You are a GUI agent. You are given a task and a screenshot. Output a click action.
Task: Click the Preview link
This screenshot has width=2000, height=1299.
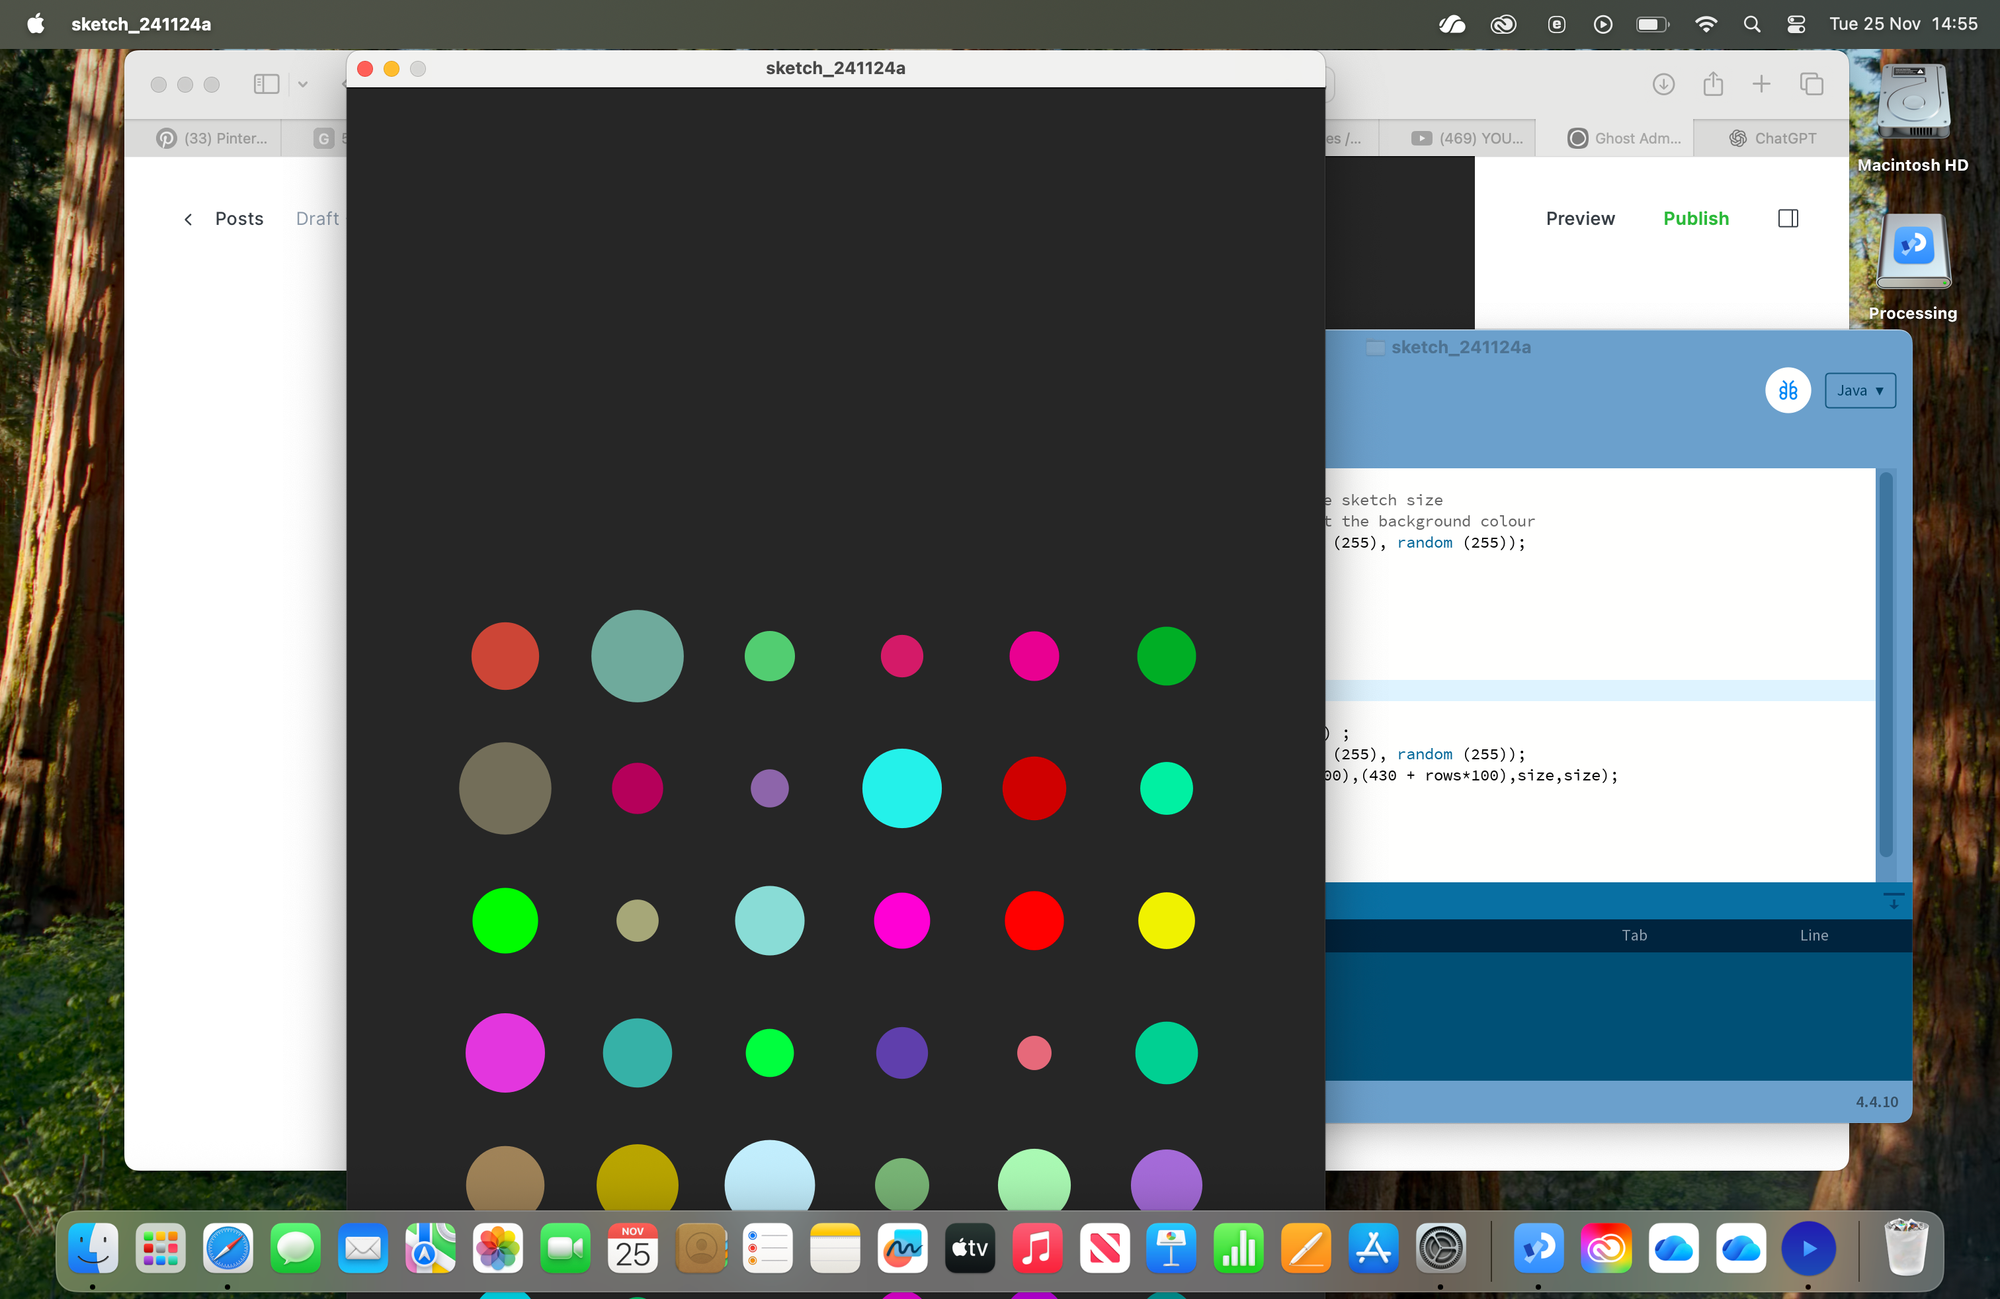click(1579, 218)
